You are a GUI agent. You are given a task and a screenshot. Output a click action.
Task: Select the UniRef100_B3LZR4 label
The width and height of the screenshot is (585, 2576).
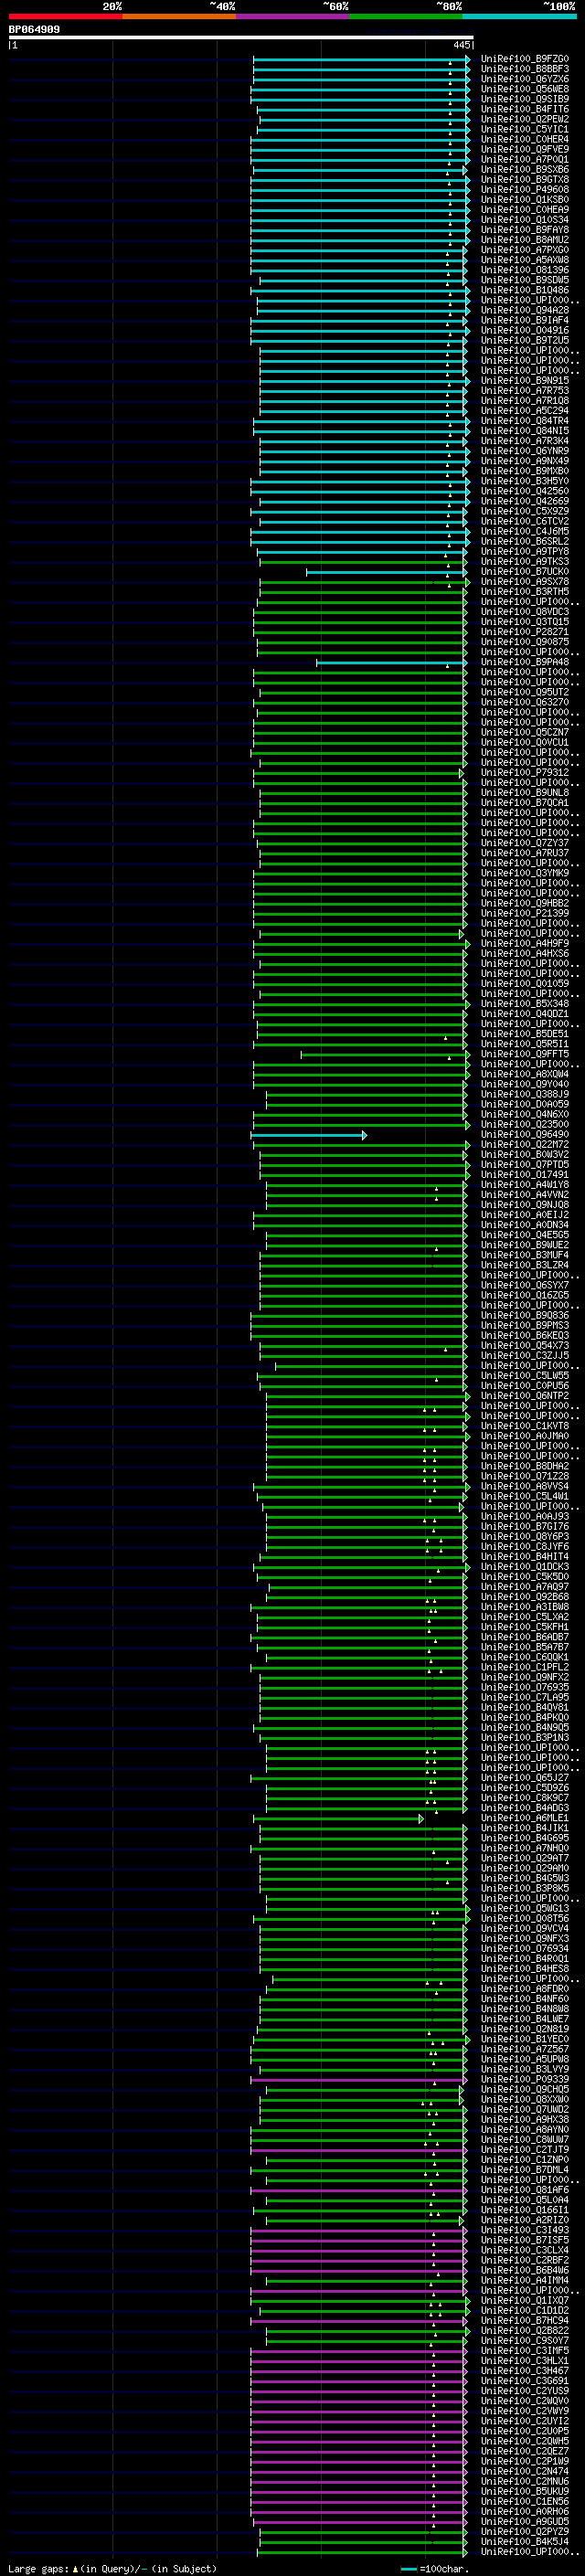[525, 1264]
